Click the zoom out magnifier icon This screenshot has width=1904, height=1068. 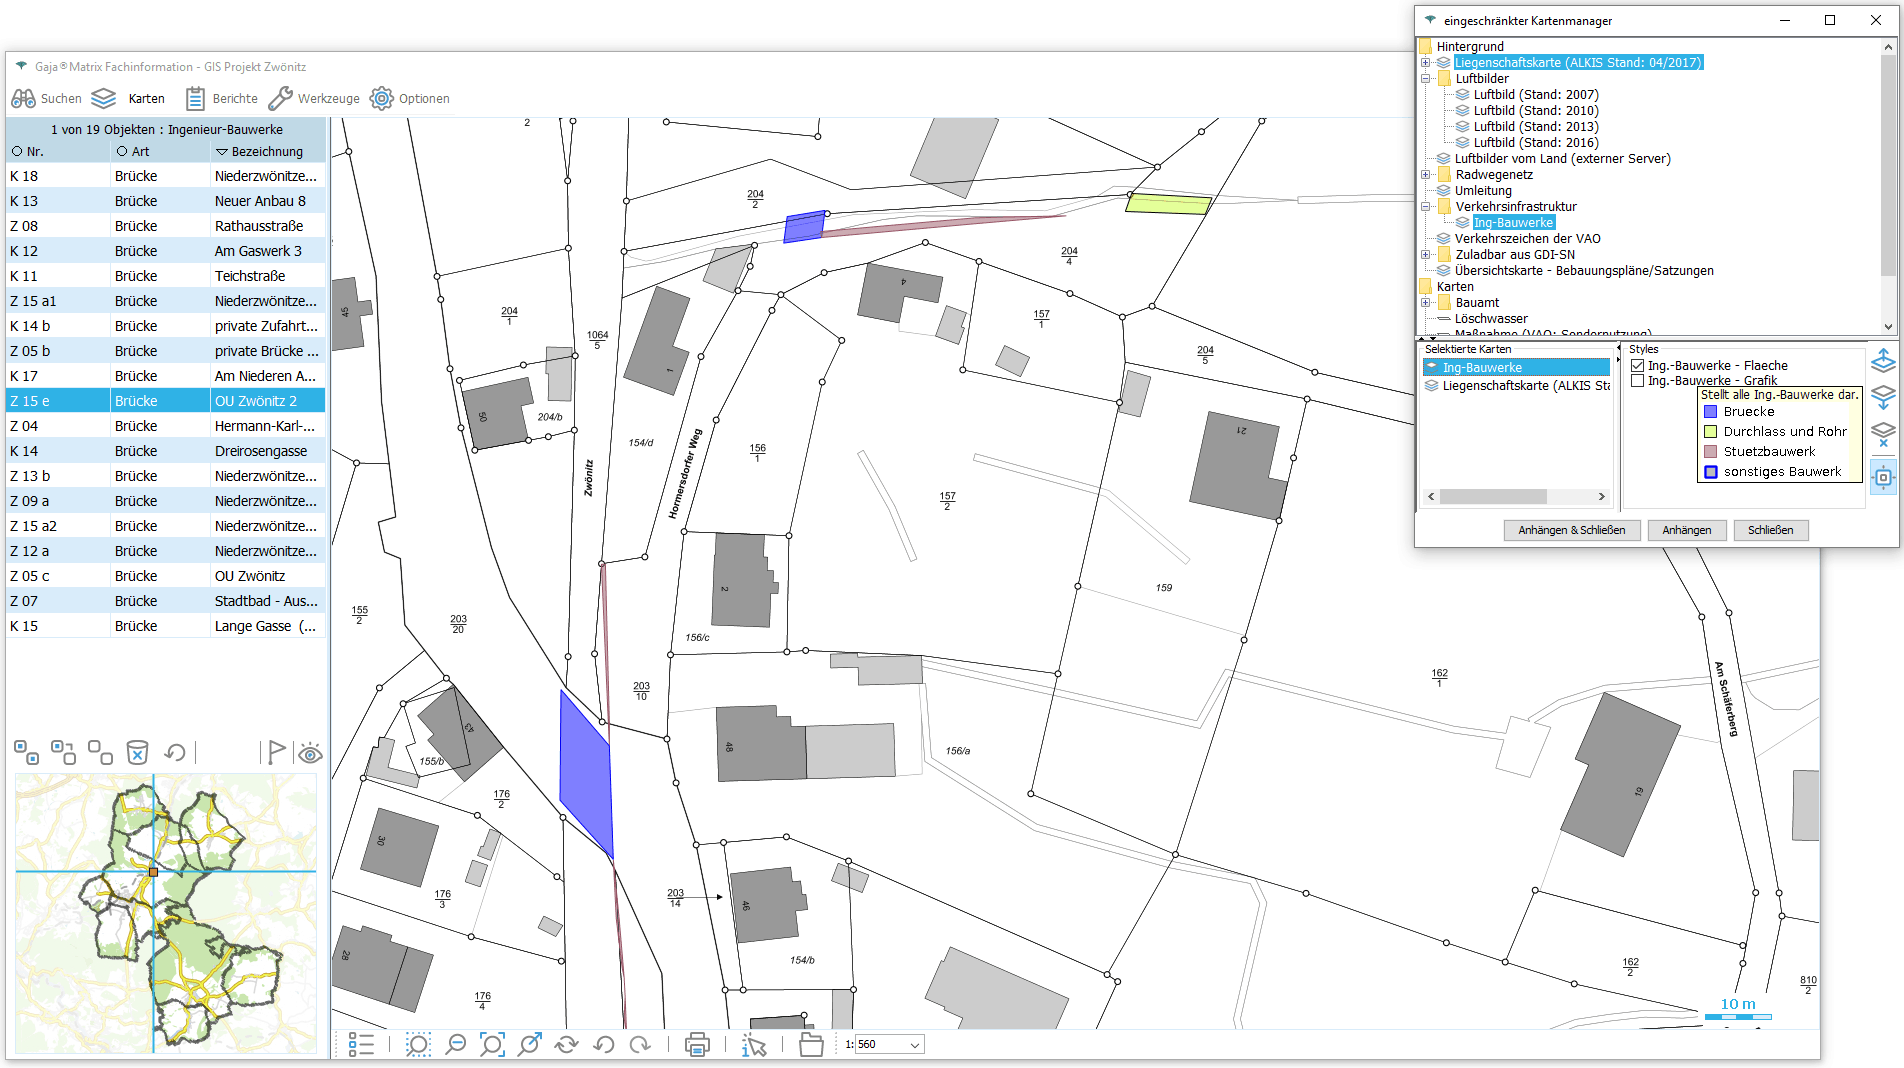click(455, 1045)
